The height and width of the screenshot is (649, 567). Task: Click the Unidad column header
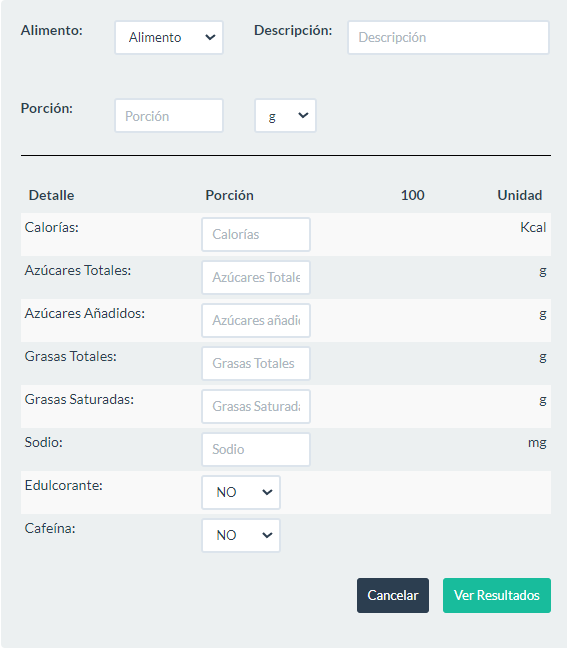click(519, 195)
